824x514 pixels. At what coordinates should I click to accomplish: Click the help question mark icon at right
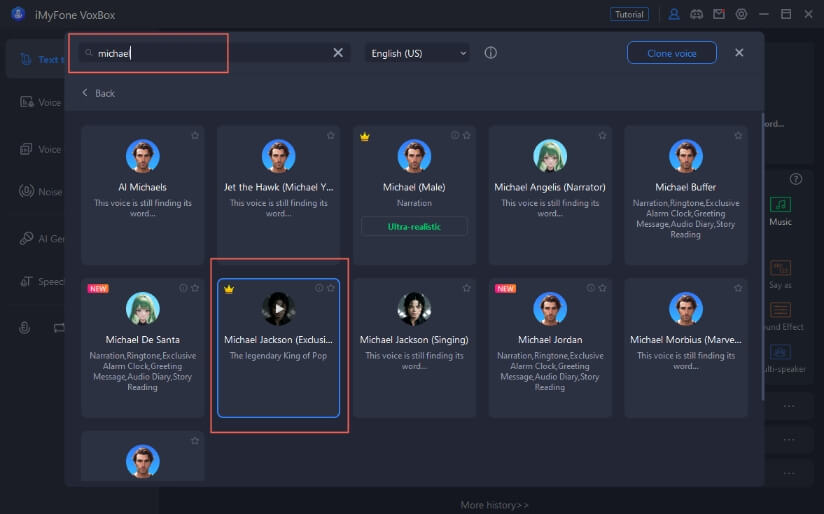pyautogui.click(x=796, y=179)
